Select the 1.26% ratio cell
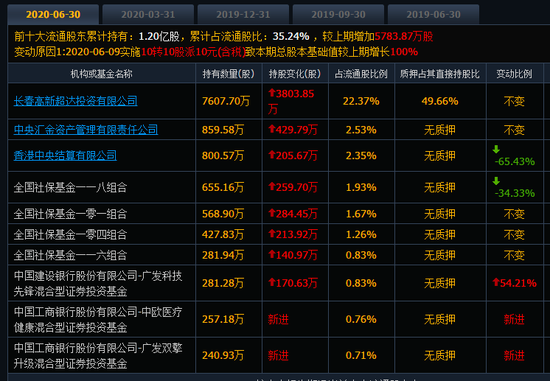This screenshot has height=381, width=550. tap(361, 234)
